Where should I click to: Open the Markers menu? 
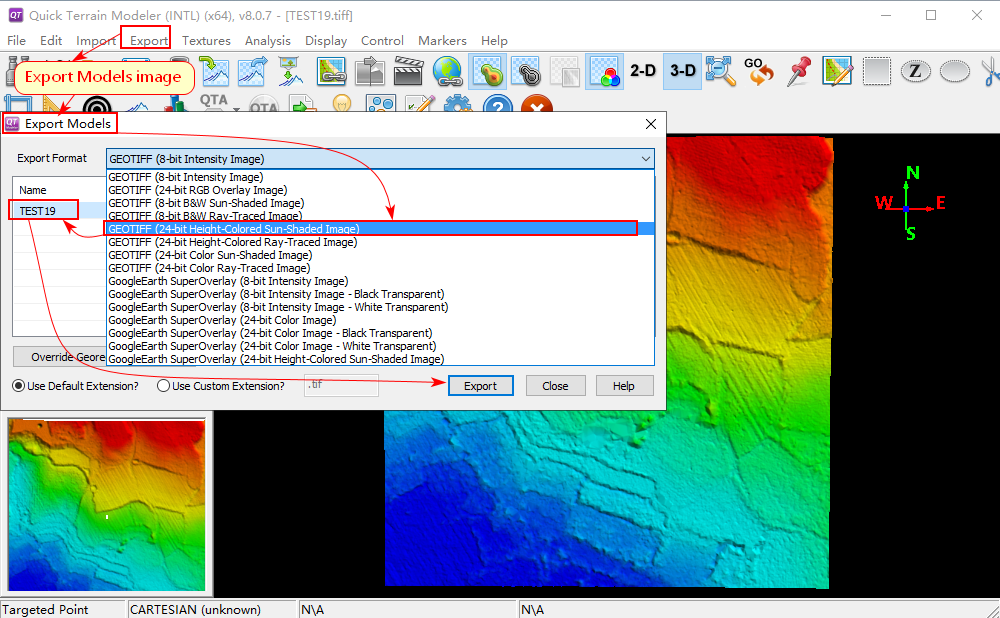(442, 40)
